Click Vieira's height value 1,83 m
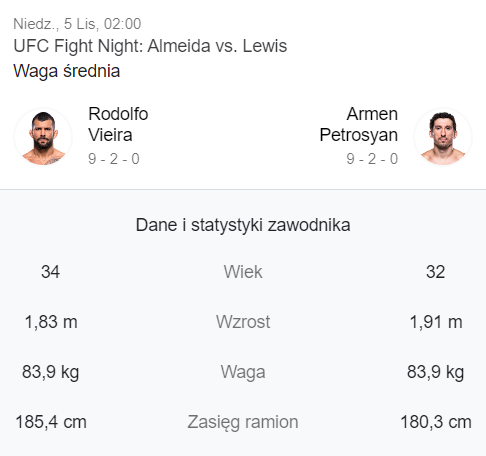The width and height of the screenshot is (486, 456). 51,322
